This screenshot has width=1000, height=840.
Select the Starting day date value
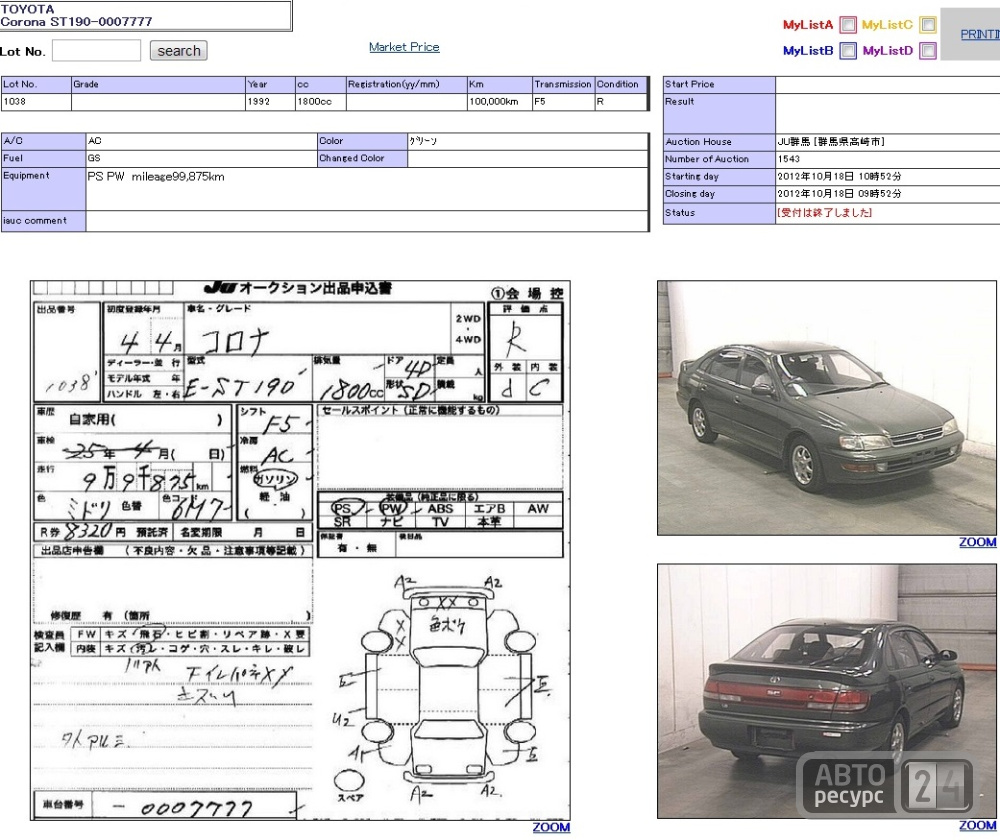point(839,176)
